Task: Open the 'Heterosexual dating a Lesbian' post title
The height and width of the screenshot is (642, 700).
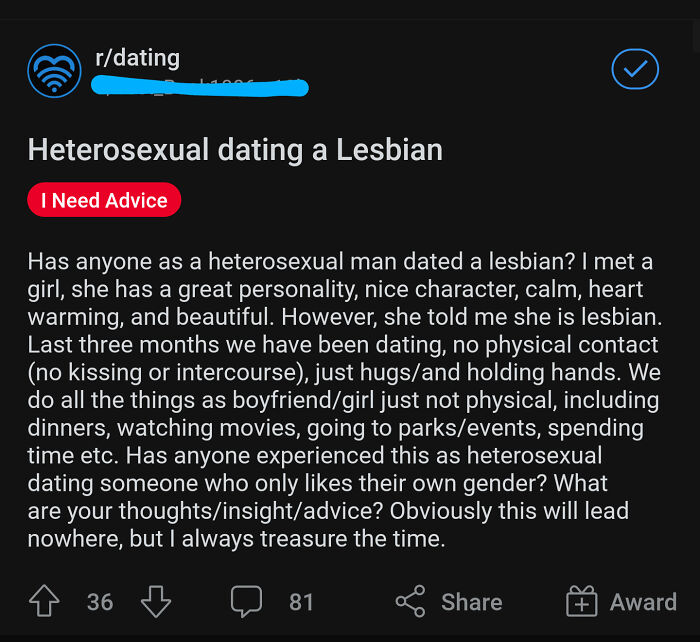Action: point(235,150)
